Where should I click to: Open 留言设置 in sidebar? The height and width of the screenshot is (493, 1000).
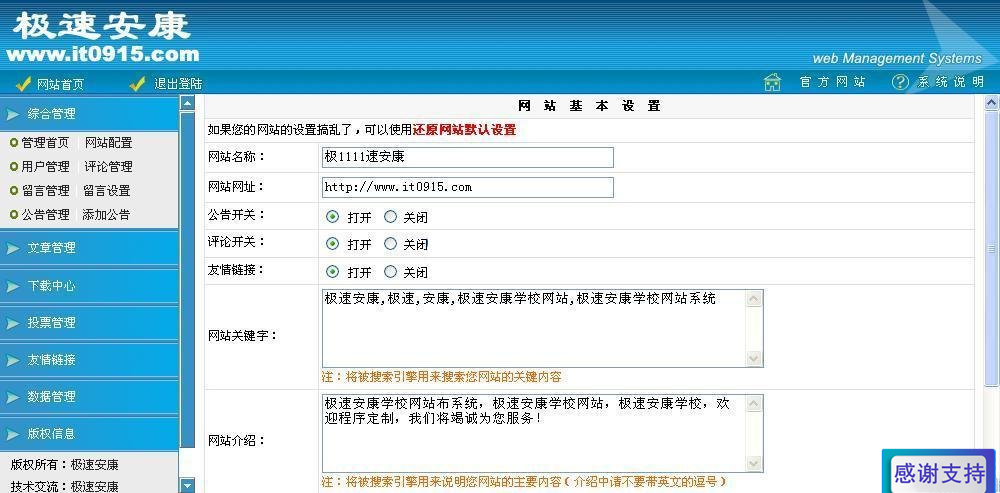[x=107, y=191]
